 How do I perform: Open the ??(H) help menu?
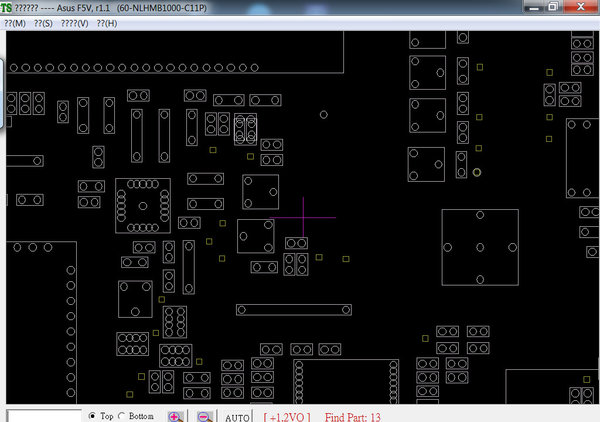(x=107, y=23)
